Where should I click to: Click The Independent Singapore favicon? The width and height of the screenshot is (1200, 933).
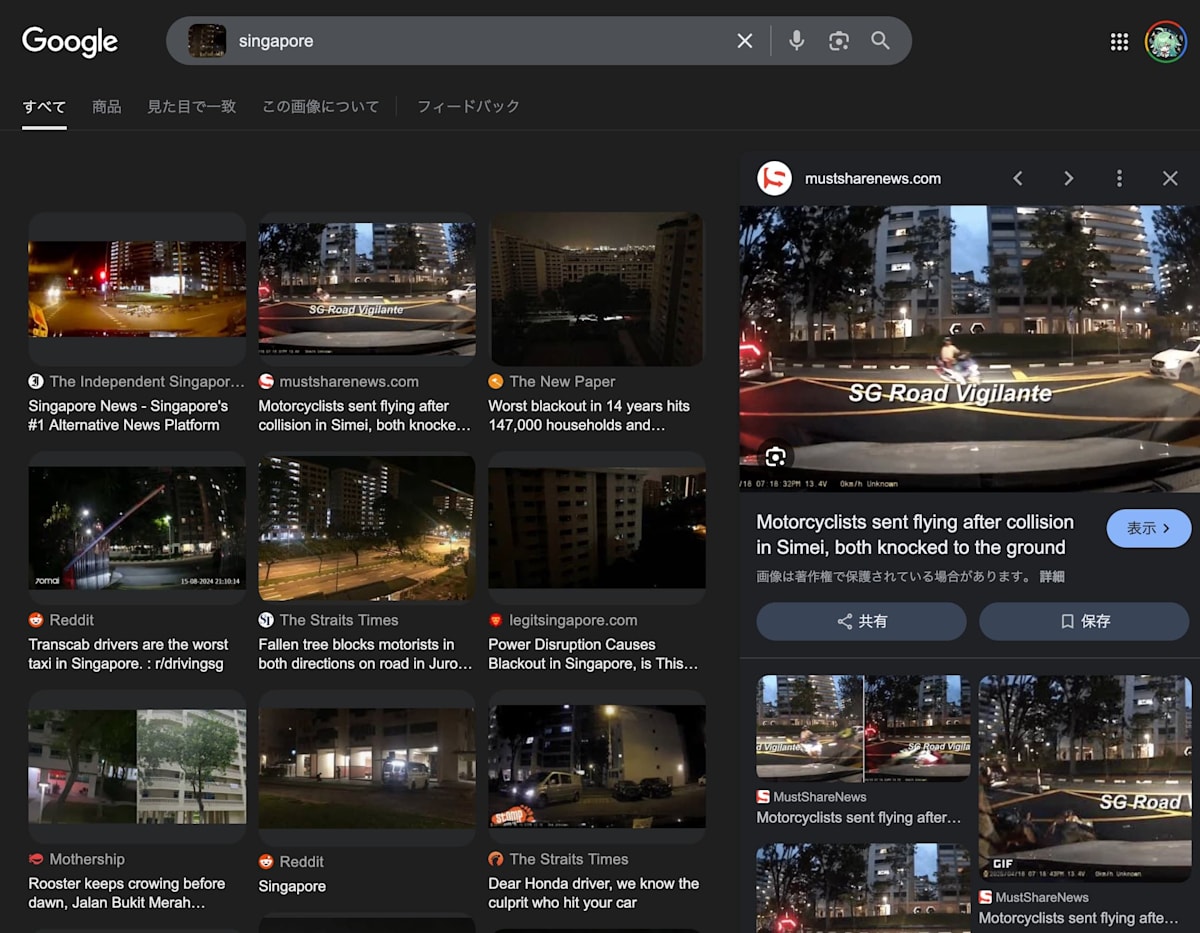[x=36, y=381]
